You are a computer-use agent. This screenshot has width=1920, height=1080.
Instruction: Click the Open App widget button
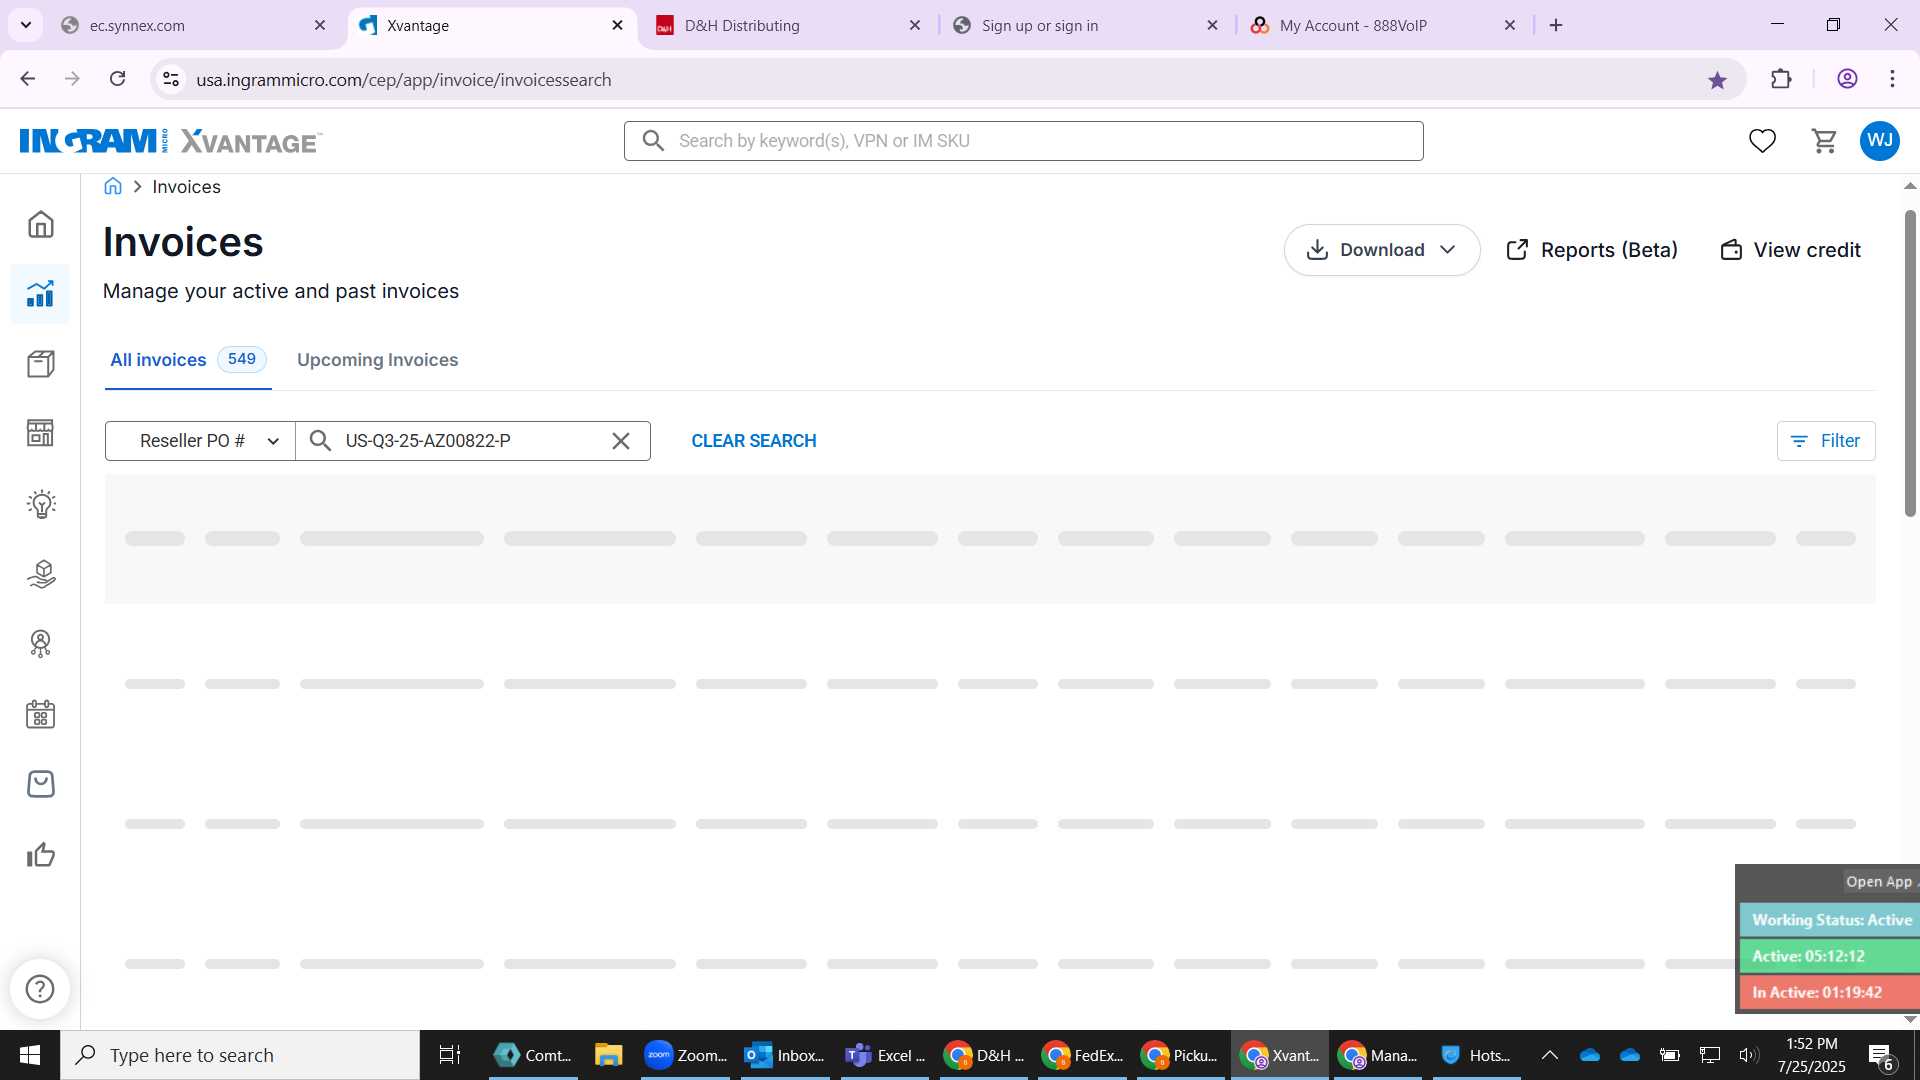click(1879, 882)
